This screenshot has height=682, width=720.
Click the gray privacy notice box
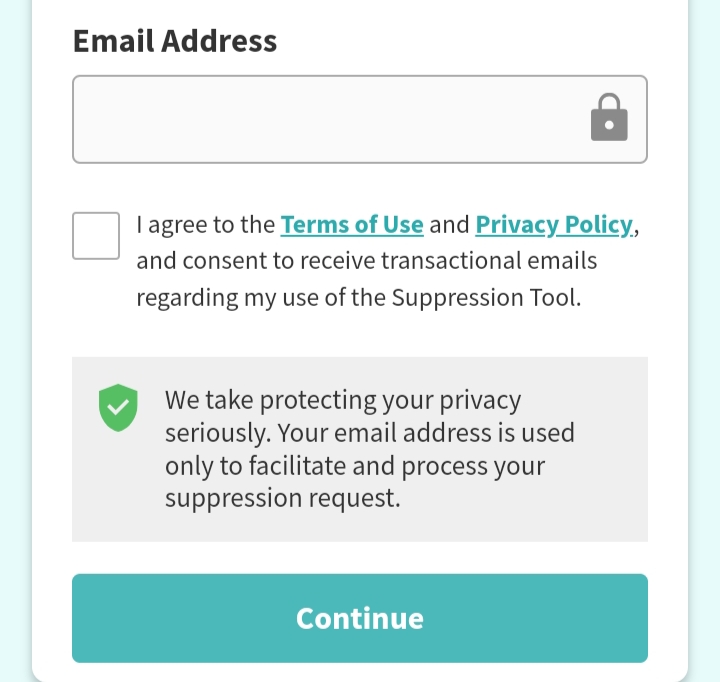pyautogui.click(x=360, y=449)
